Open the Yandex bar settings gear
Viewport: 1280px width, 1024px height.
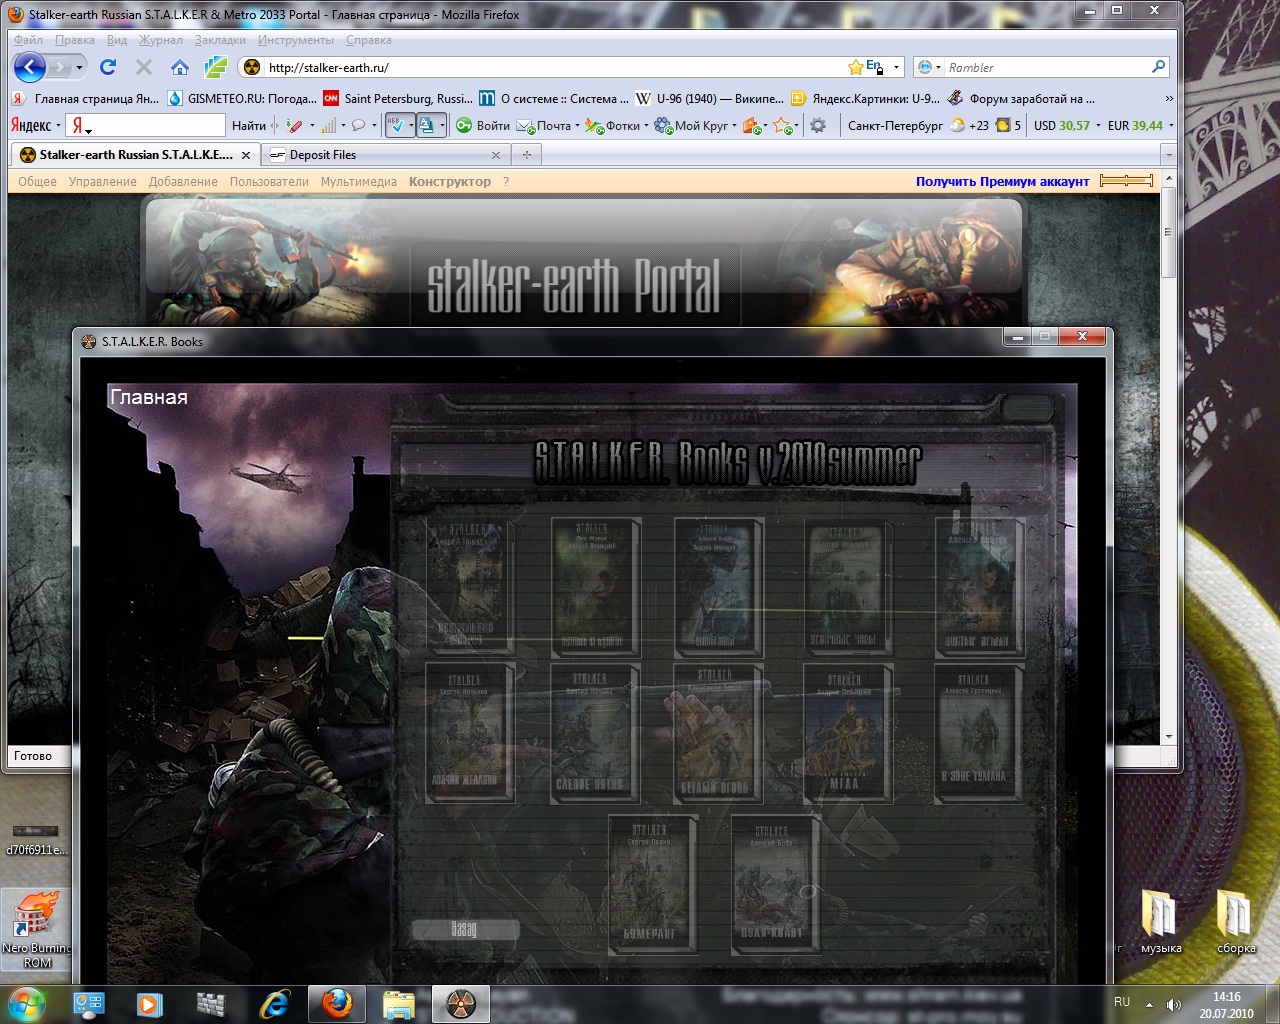(818, 126)
